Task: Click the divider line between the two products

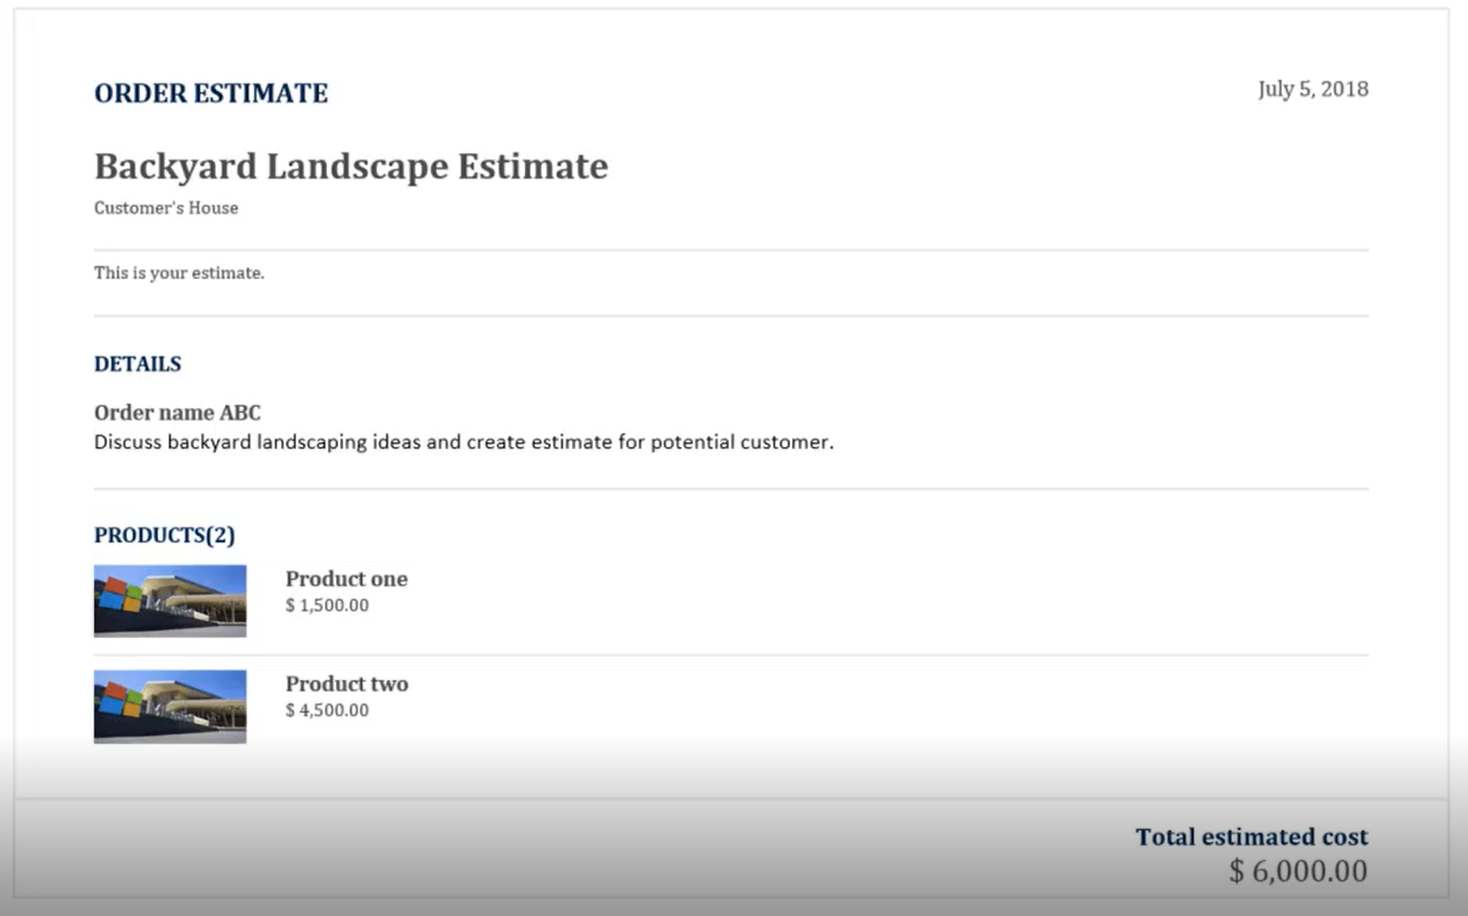Action: (731, 656)
